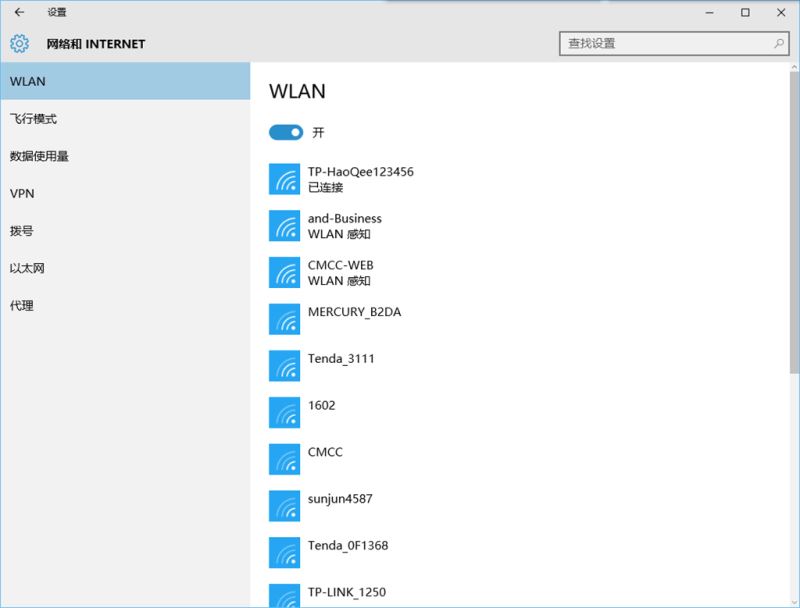This screenshot has width=800, height=608.
Task: Turn off the WLAN toggle switch
Action: 286,132
